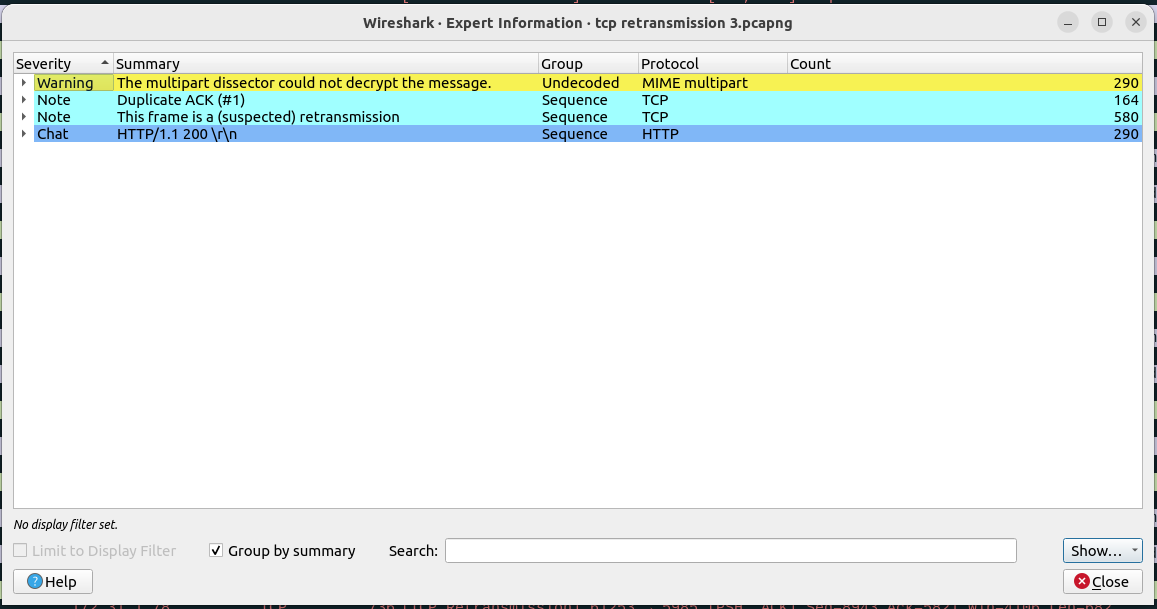Click the count value 580

pyautogui.click(x=1126, y=117)
